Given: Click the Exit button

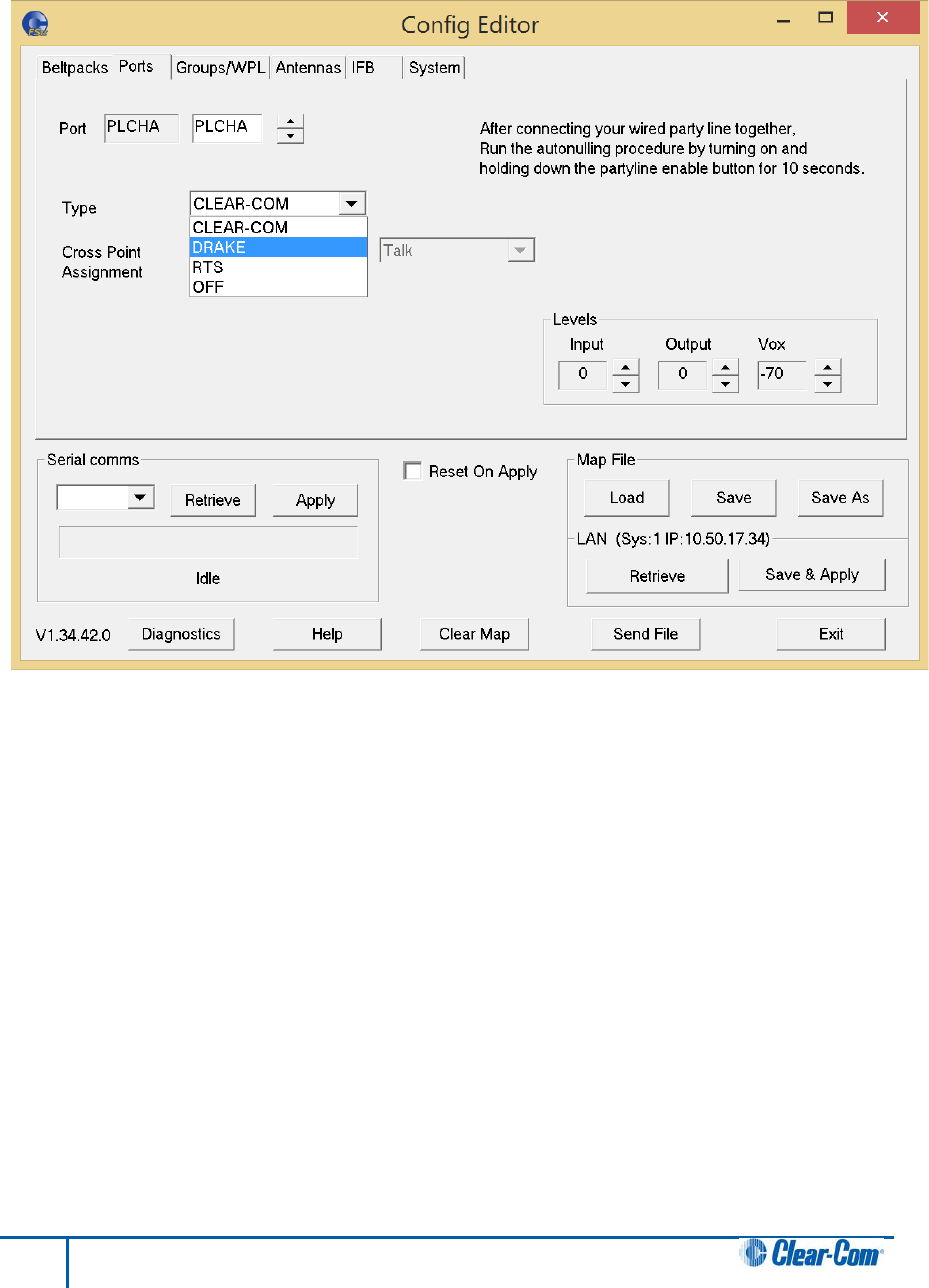Looking at the screenshot, I should click(831, 634).
